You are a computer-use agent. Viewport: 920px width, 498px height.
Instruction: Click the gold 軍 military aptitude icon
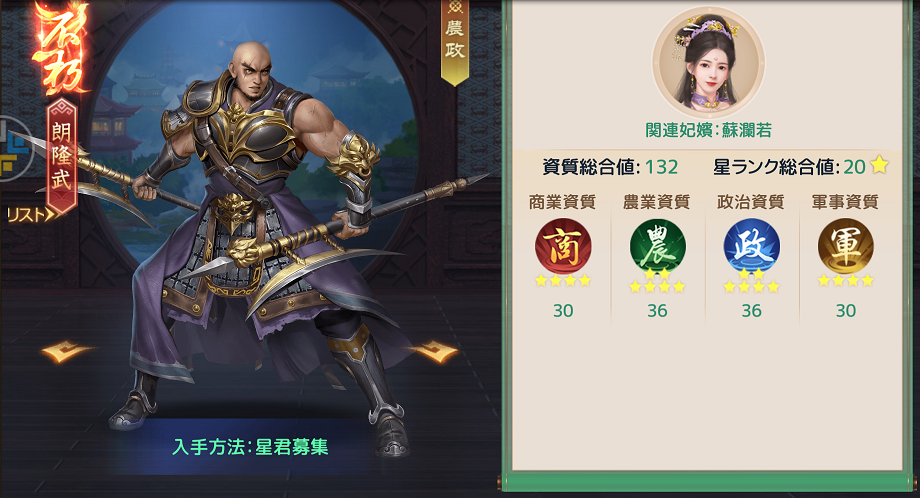click(845, 246)
